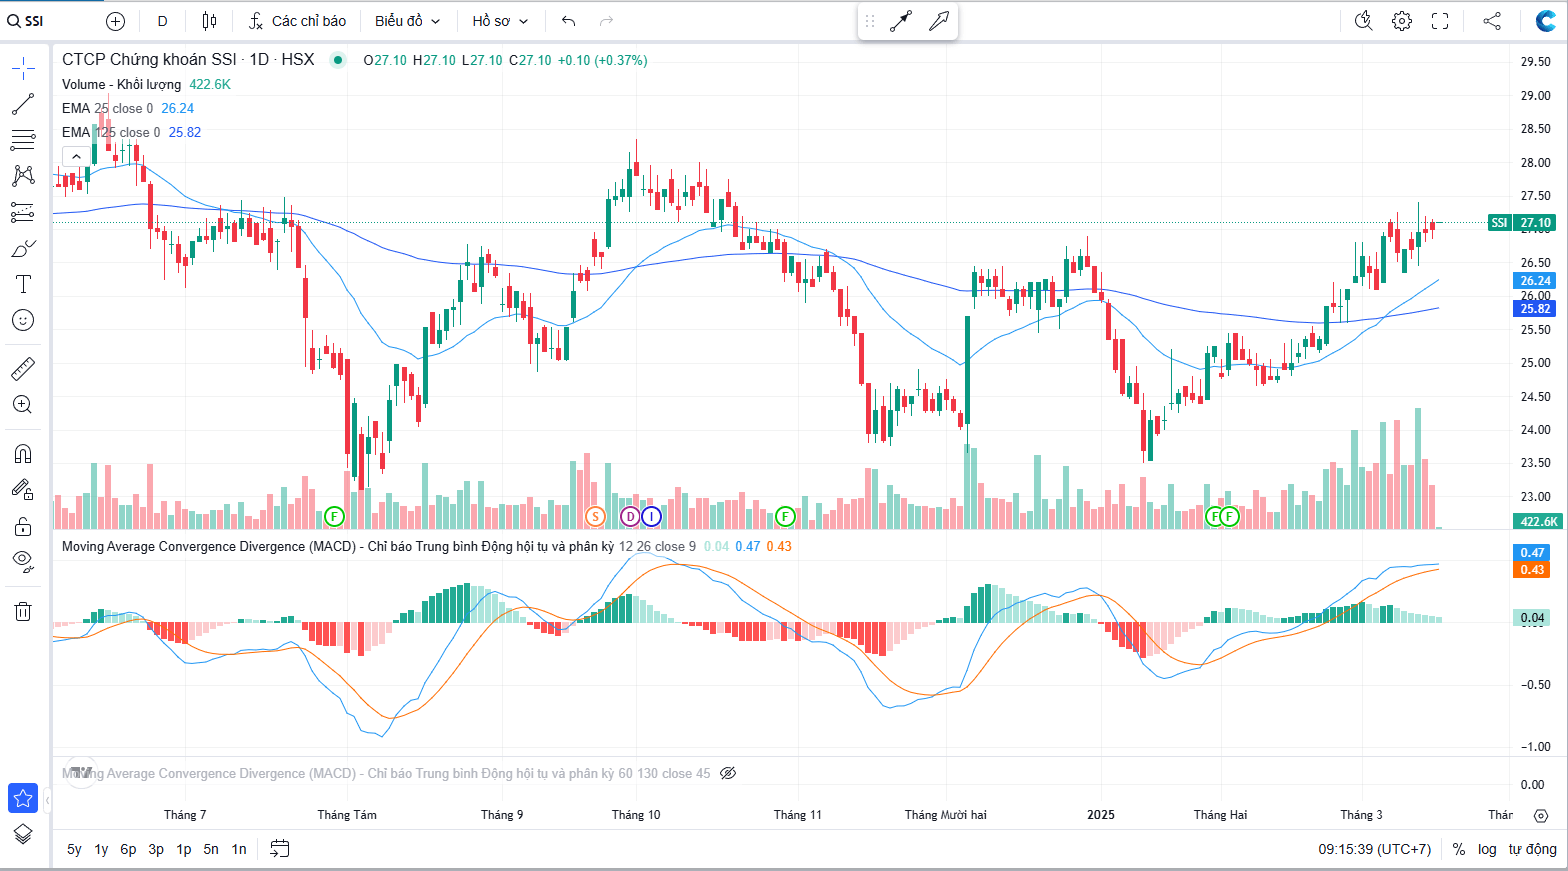Screen dimensions: 1568x871
Task: Grab the floating toolbar drag handle
Action: (870, 21)
